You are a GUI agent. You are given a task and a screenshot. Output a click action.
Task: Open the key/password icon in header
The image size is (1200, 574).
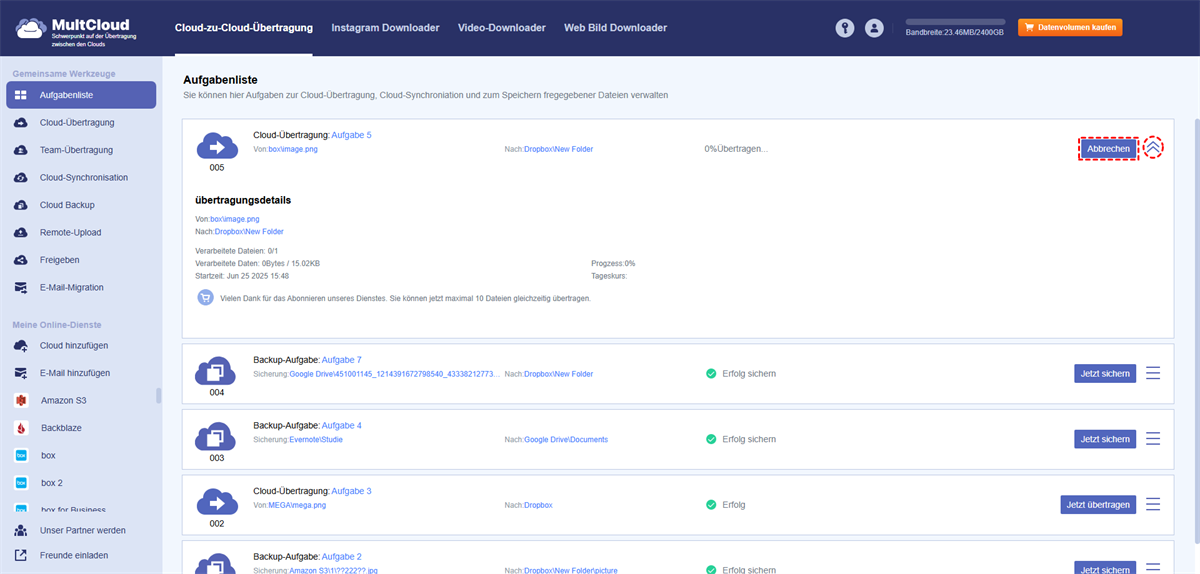point(845,28)
